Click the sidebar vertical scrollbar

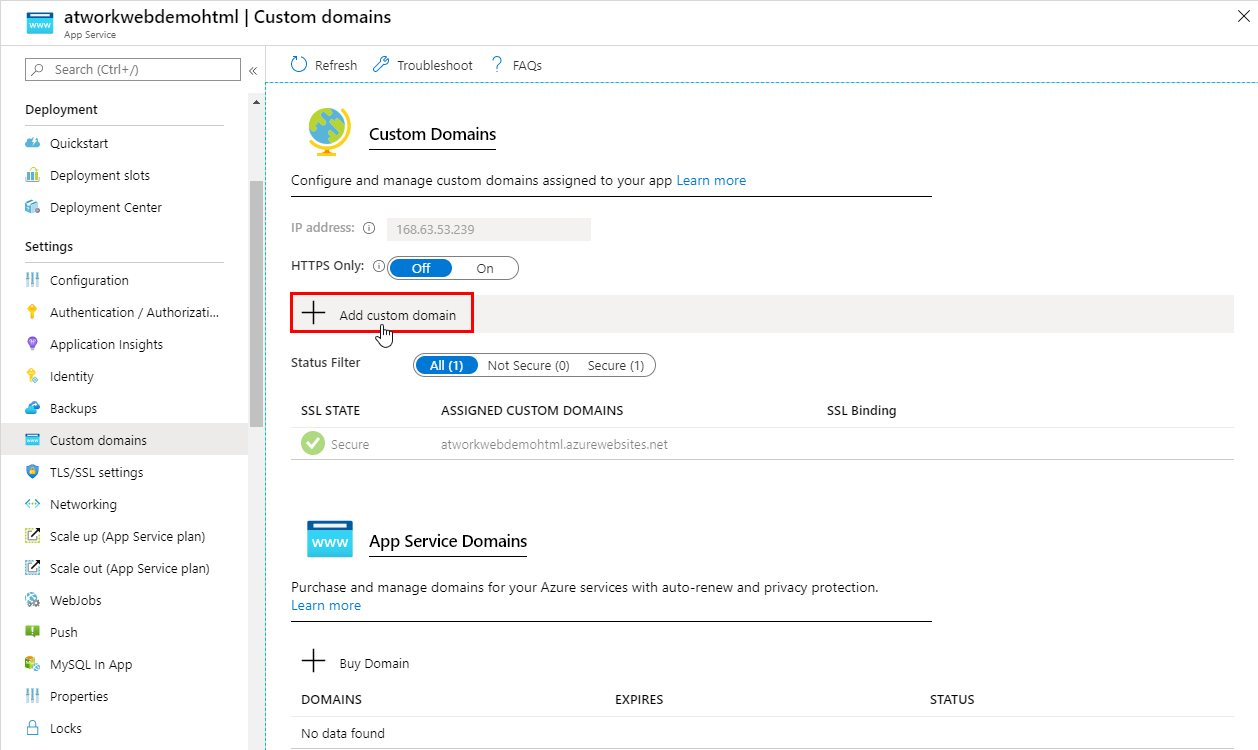coord(256,300)
